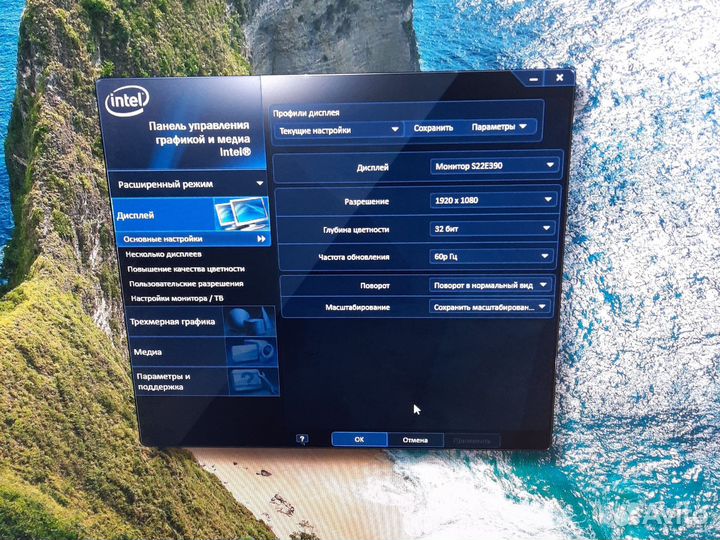Click the Сохранить profile button
Image resolution: width=720 pixels, height=540 pixels.
click(x=433, y=128)
